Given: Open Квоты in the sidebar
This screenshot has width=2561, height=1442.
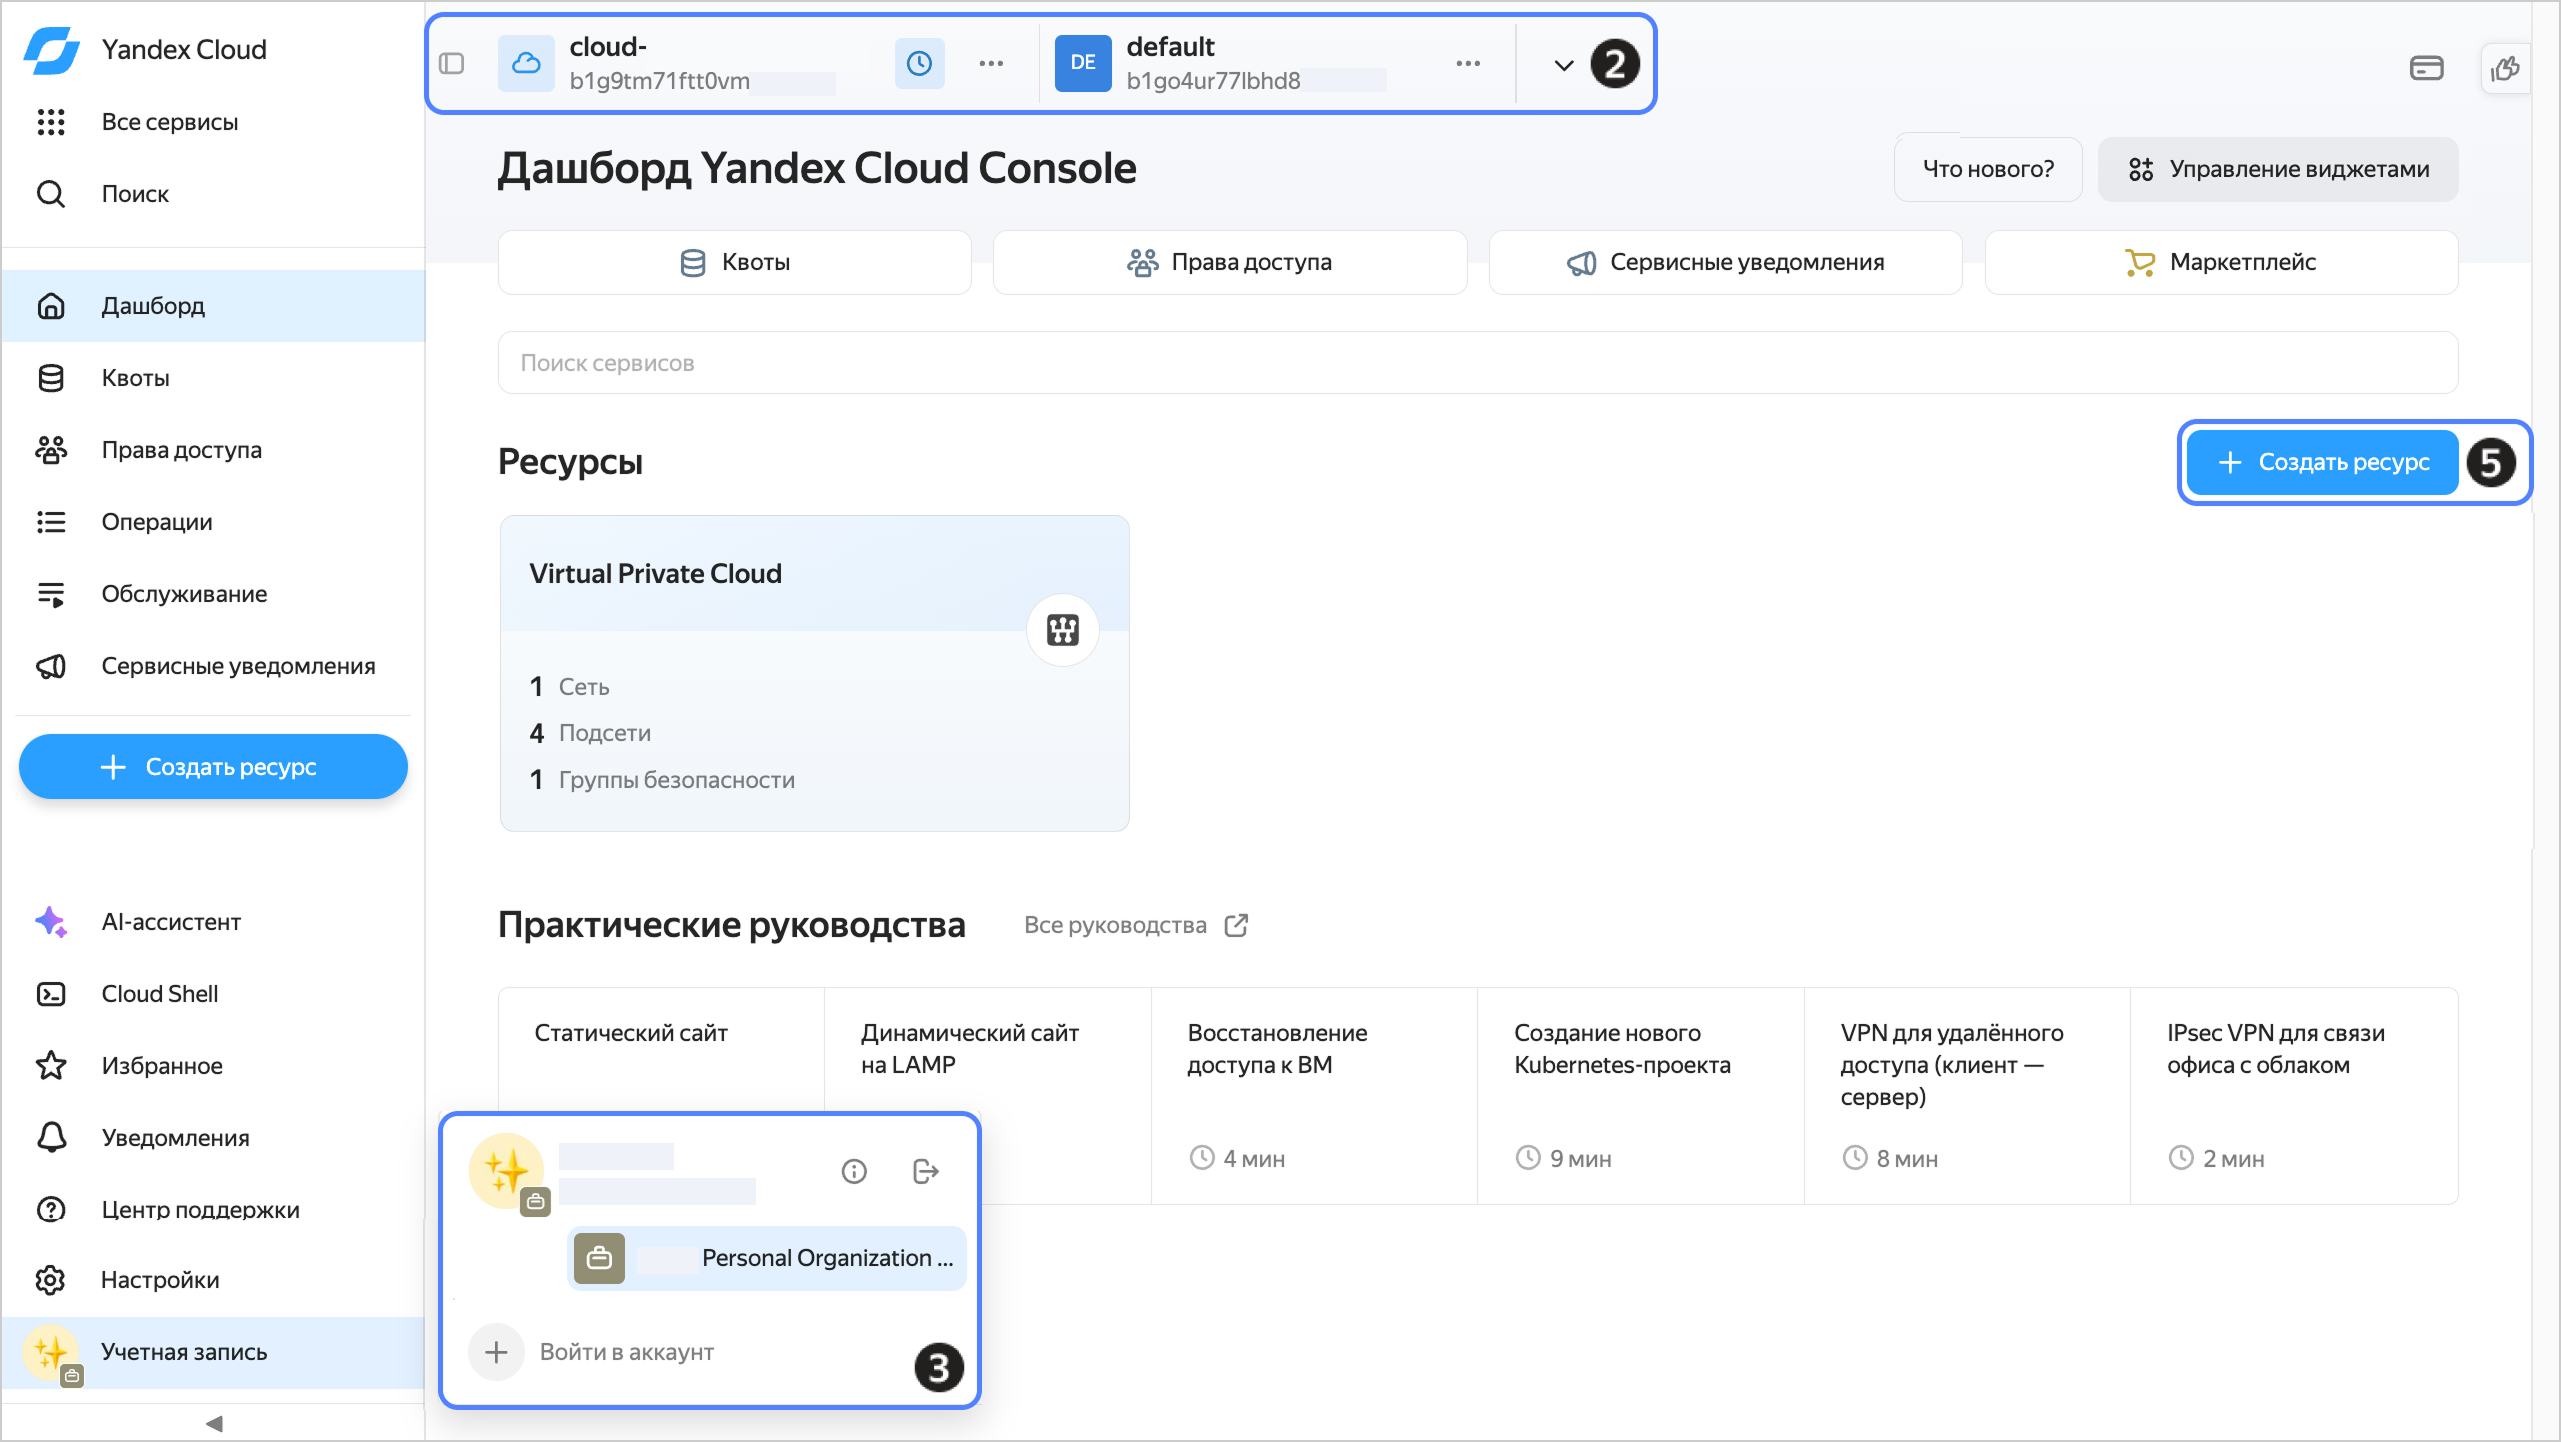Looking at the screenshot, I should [x=213, y=378].
